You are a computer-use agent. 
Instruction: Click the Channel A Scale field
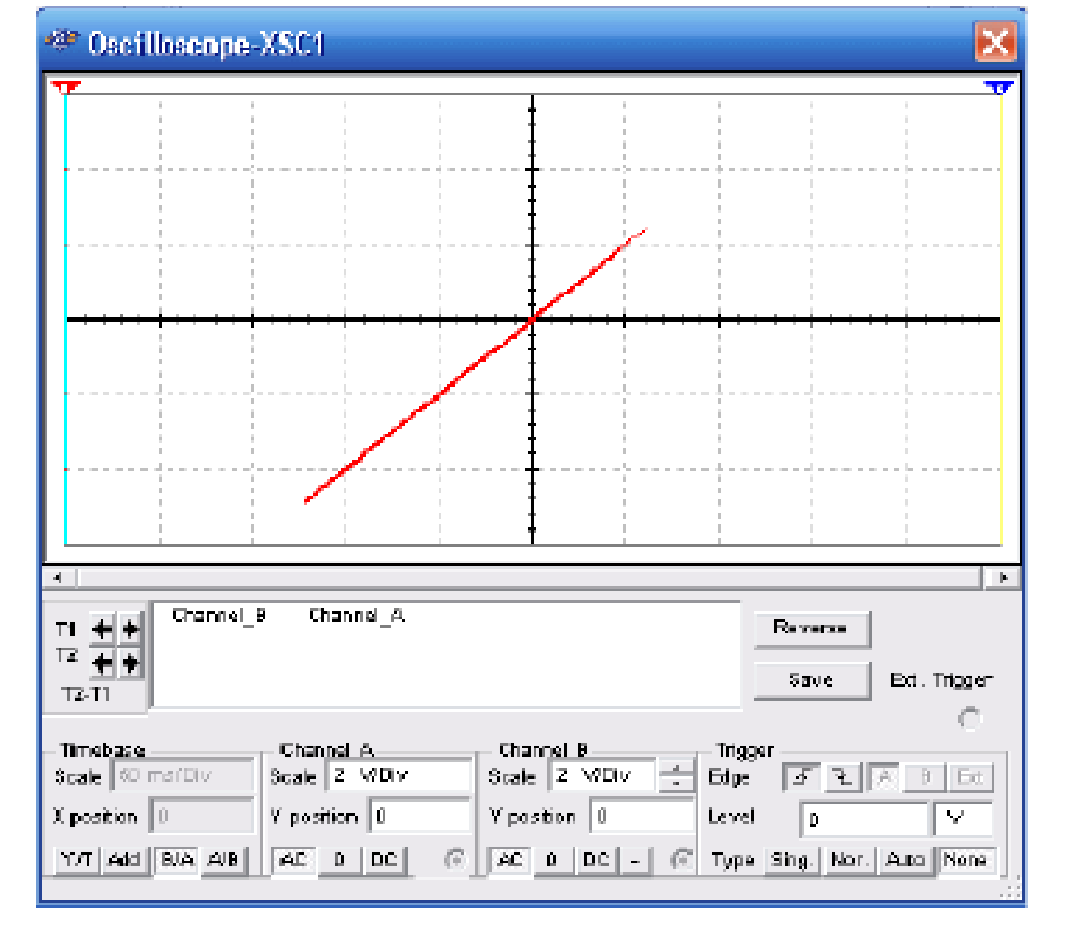coord(398,776)
